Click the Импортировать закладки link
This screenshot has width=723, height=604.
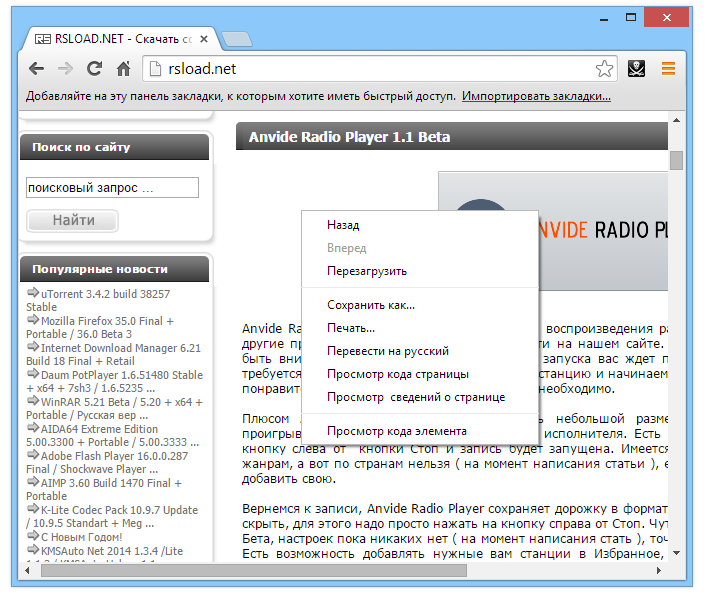pyautogui.click(x=536, y=96)
